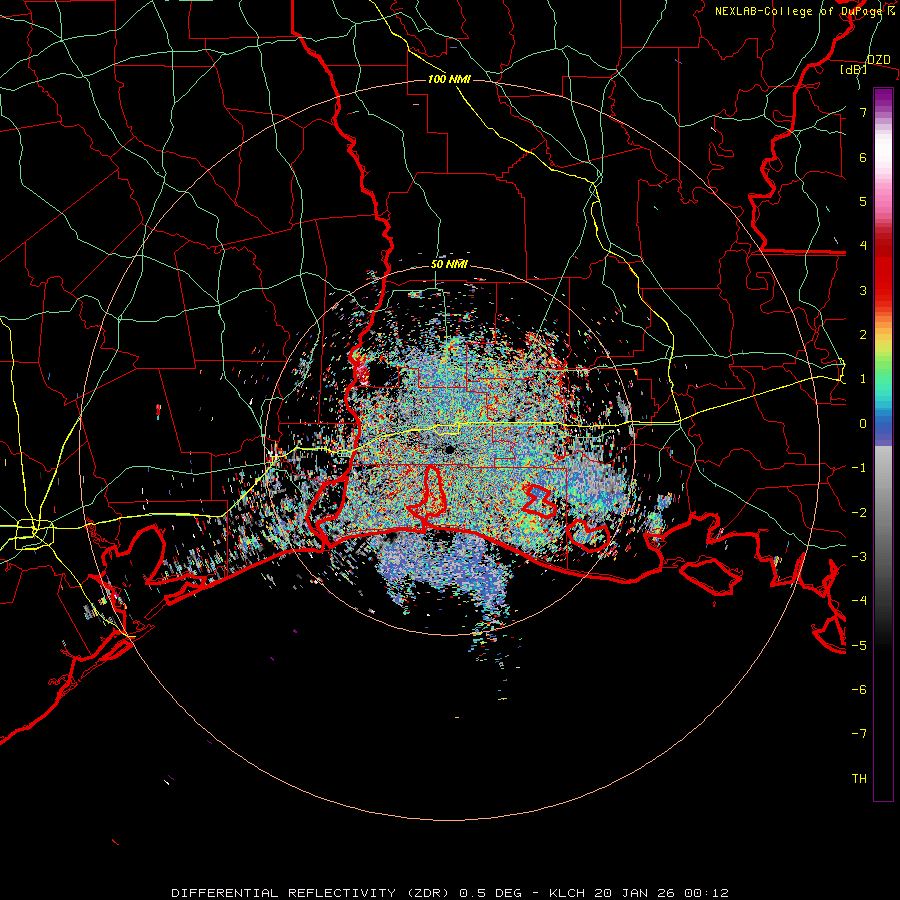
Task: Click the black radar site dot at center
Action: coord(449,449)
